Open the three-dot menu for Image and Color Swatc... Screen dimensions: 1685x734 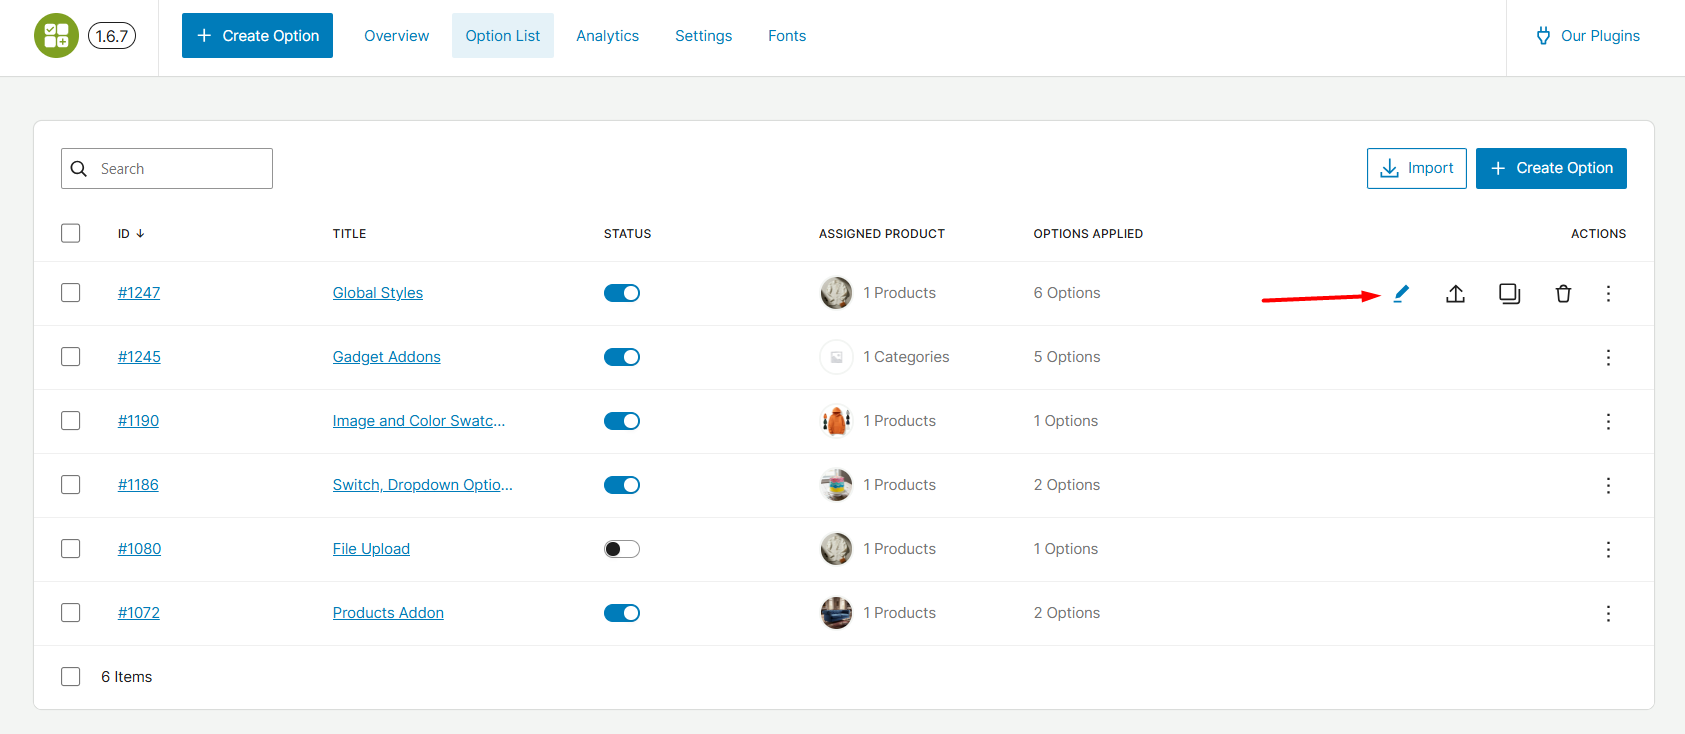coord(1608,421)
